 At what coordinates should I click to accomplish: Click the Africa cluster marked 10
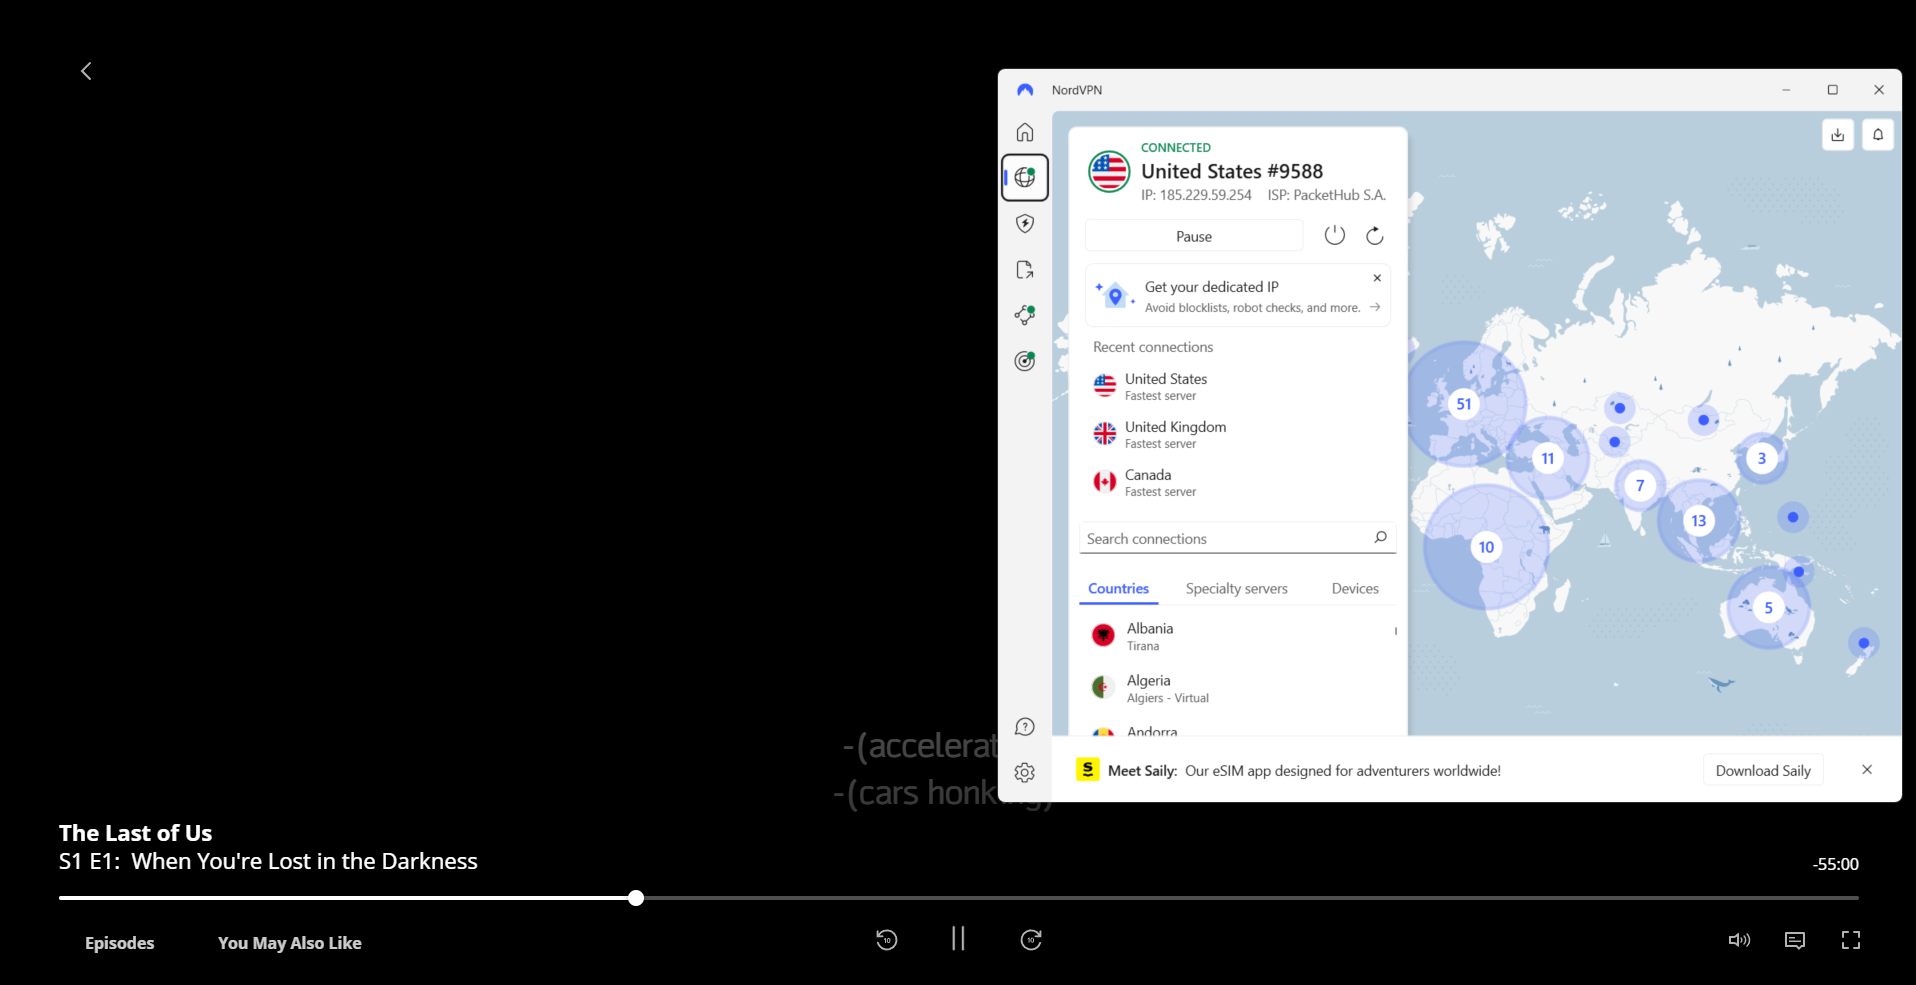pyautogui.click(x=1486, y=547)
